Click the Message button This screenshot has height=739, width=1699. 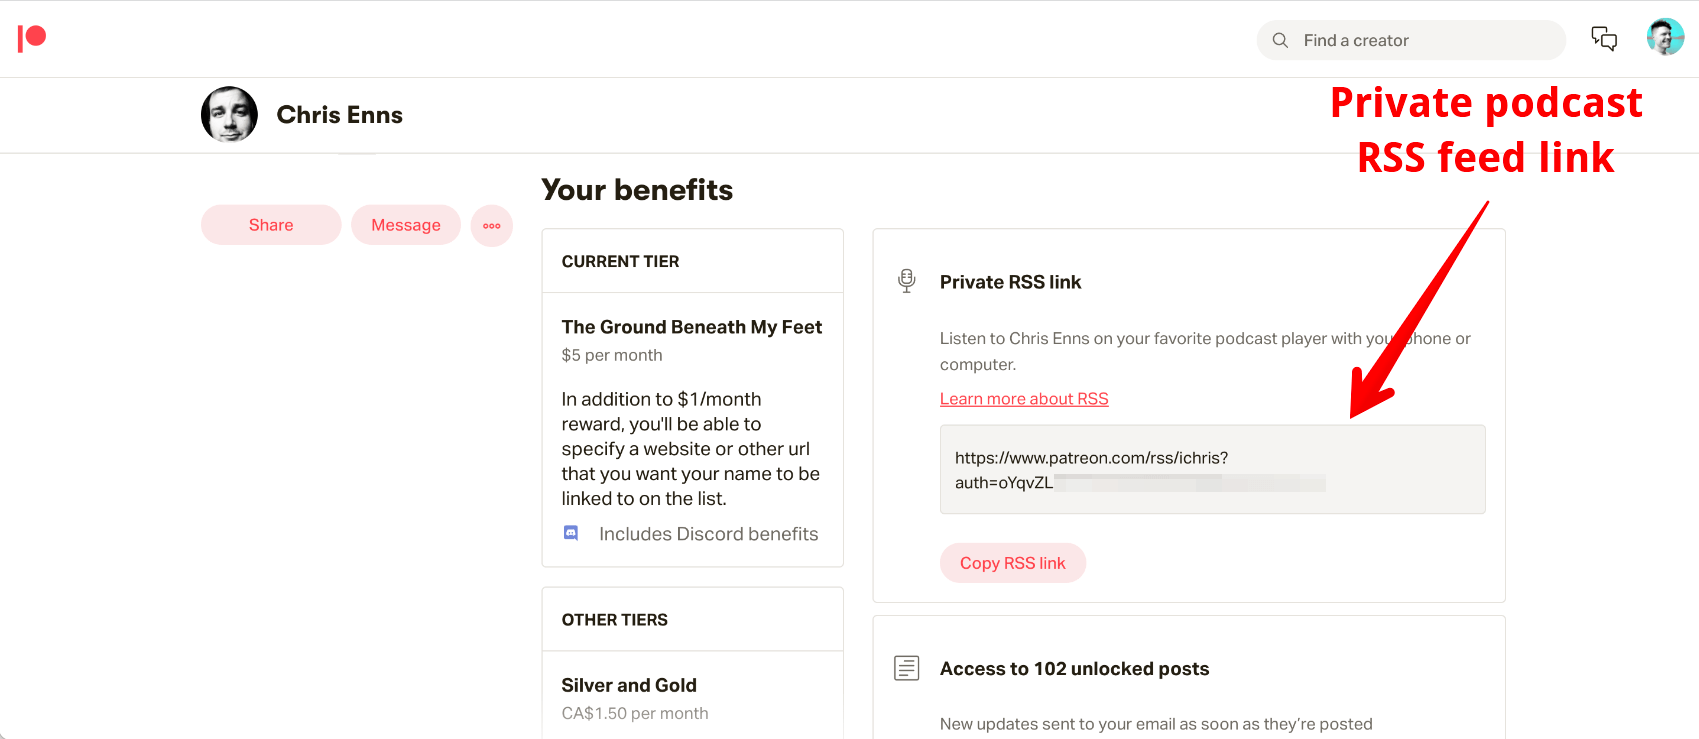pyautogui.click(x=406, y=225)
